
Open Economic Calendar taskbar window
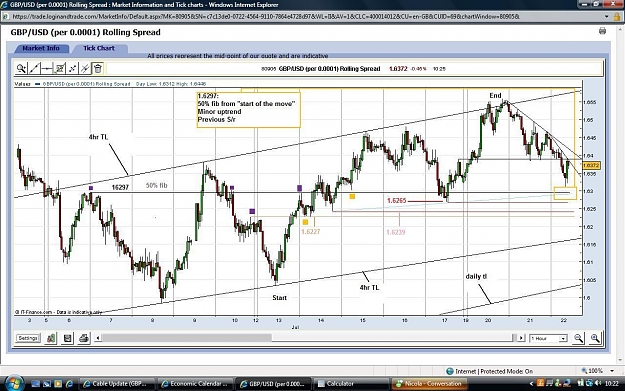[195, 383]
